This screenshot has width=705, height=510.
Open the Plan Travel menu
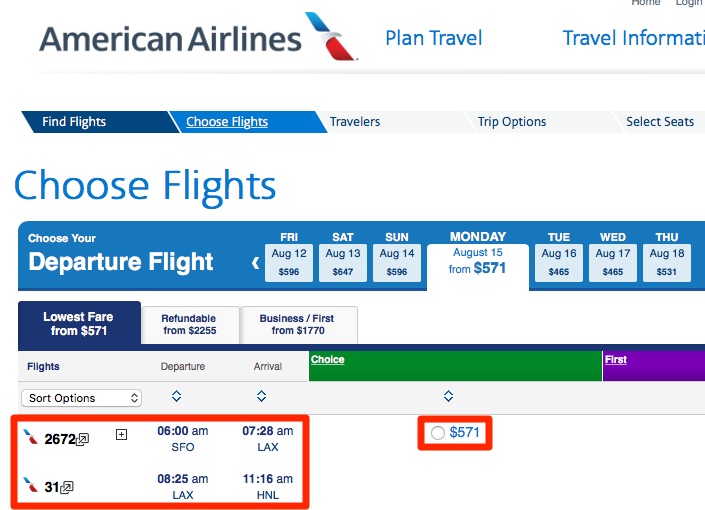[x=434, y=38]
